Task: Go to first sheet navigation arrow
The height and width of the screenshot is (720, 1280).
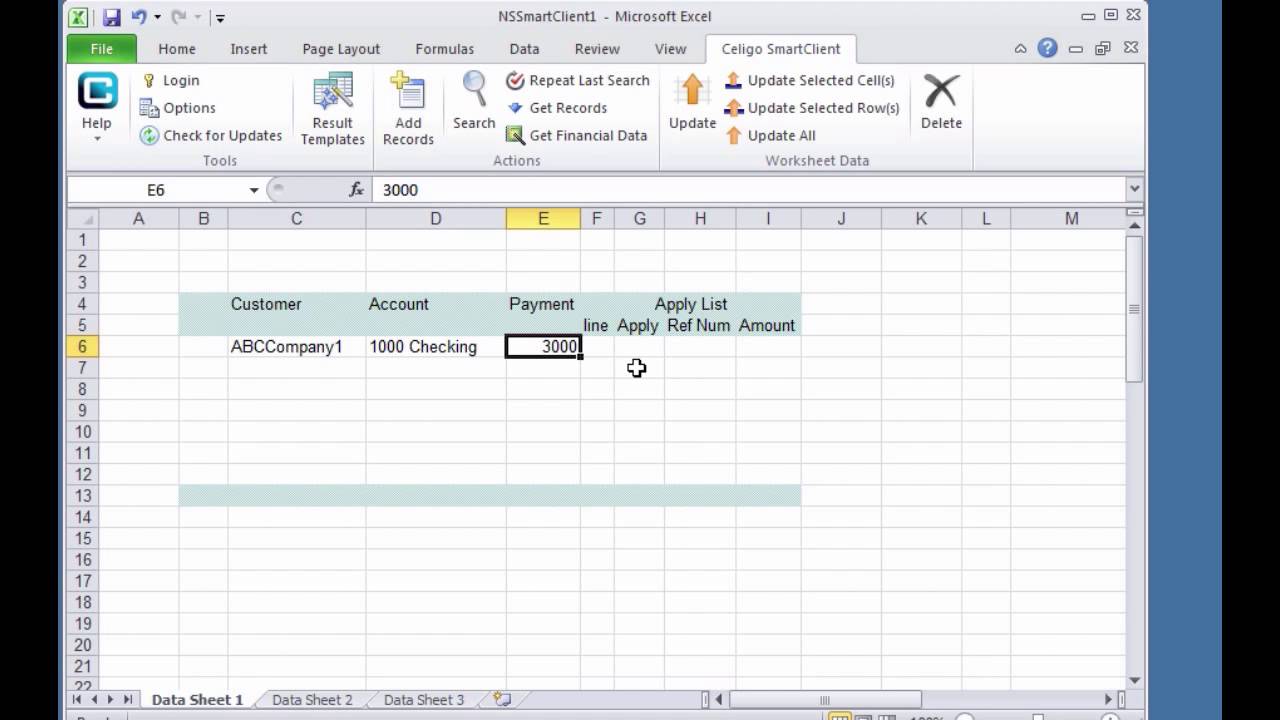Action: [x=77, y=700]
